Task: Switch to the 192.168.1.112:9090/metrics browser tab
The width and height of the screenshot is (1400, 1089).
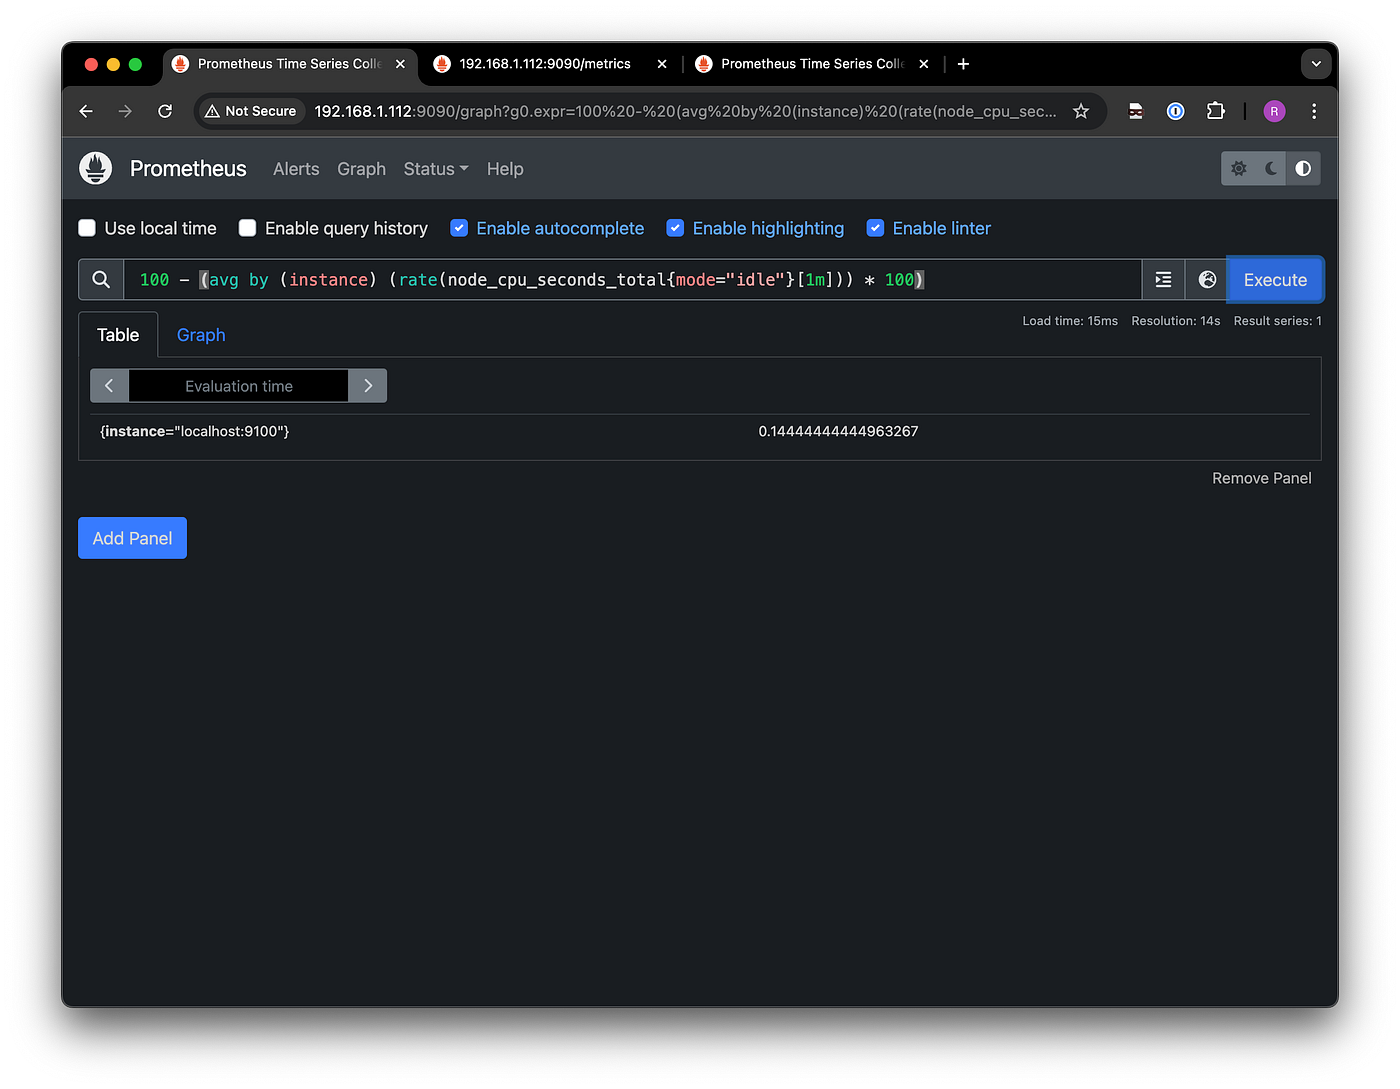Action: click(545, 64)
